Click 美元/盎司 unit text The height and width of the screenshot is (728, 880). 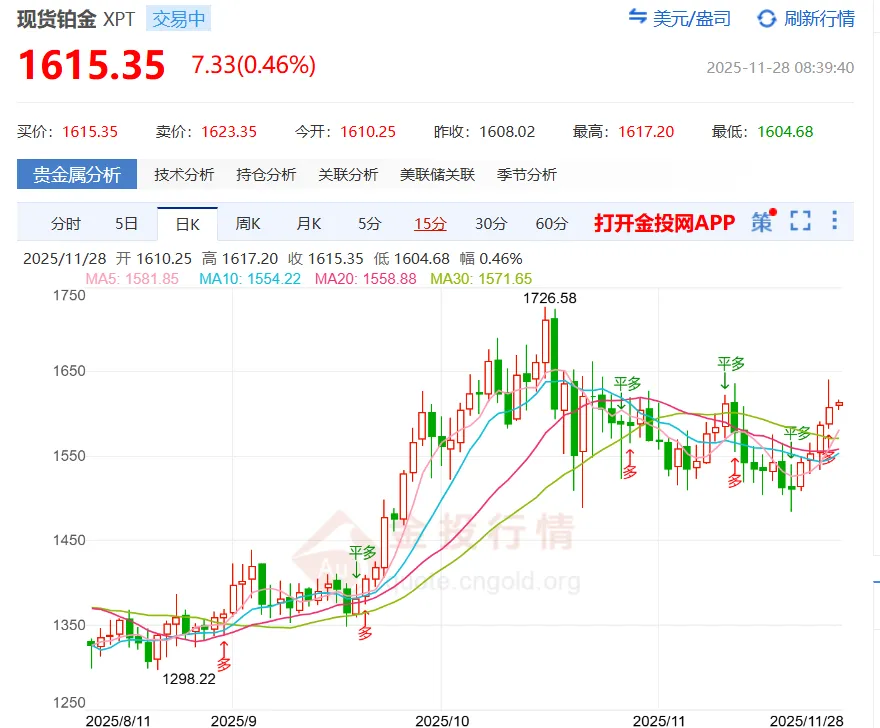tap(691, 19)
